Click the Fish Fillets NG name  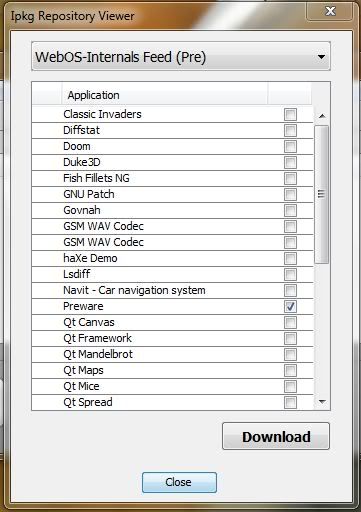point(96,178)
